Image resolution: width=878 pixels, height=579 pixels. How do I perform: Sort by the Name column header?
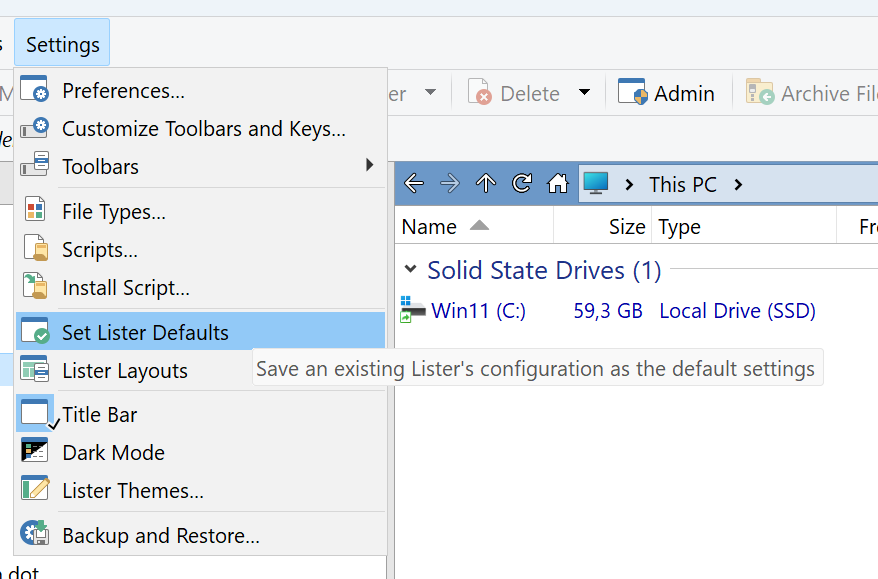429,227
